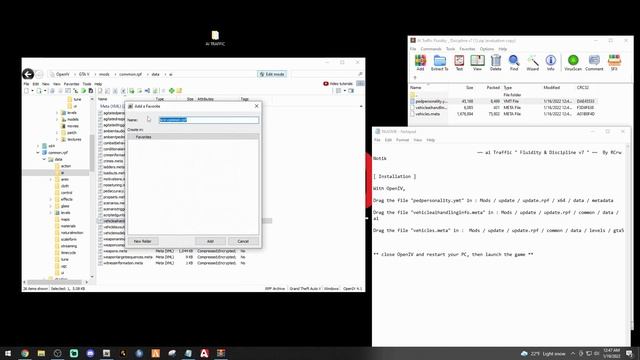Select the materials folder in OpenIV tree
The image size is (640, 360).
66,226
